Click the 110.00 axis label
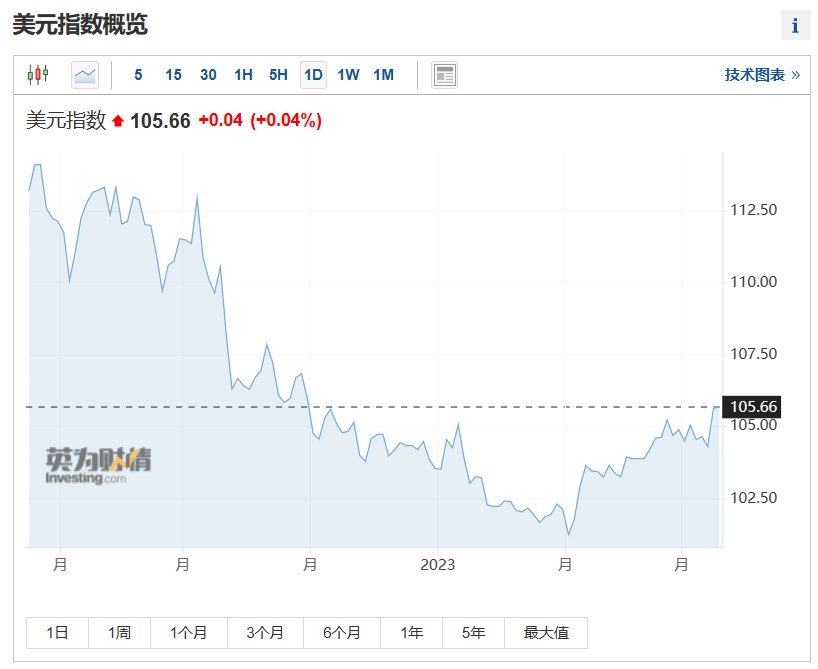818x669 pixels. click(x=753, y=282)
